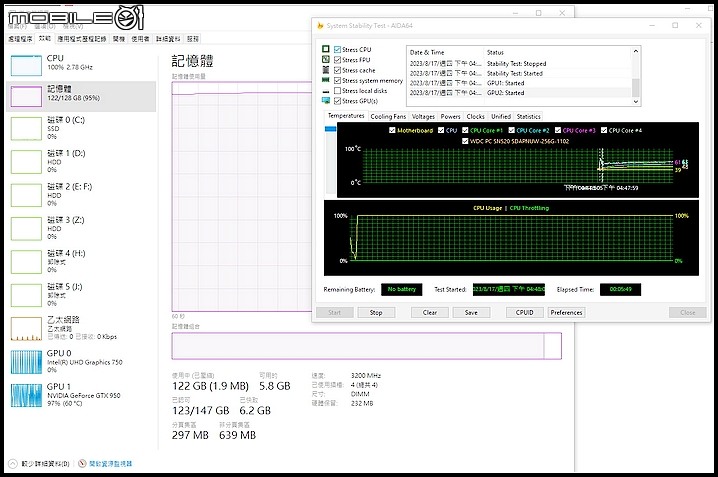Image resolution: width=718 pixels, height=477 pixels.
Task: Select the 記憶體 graph thumbnail in sidebar
Action: click(26, 97)
